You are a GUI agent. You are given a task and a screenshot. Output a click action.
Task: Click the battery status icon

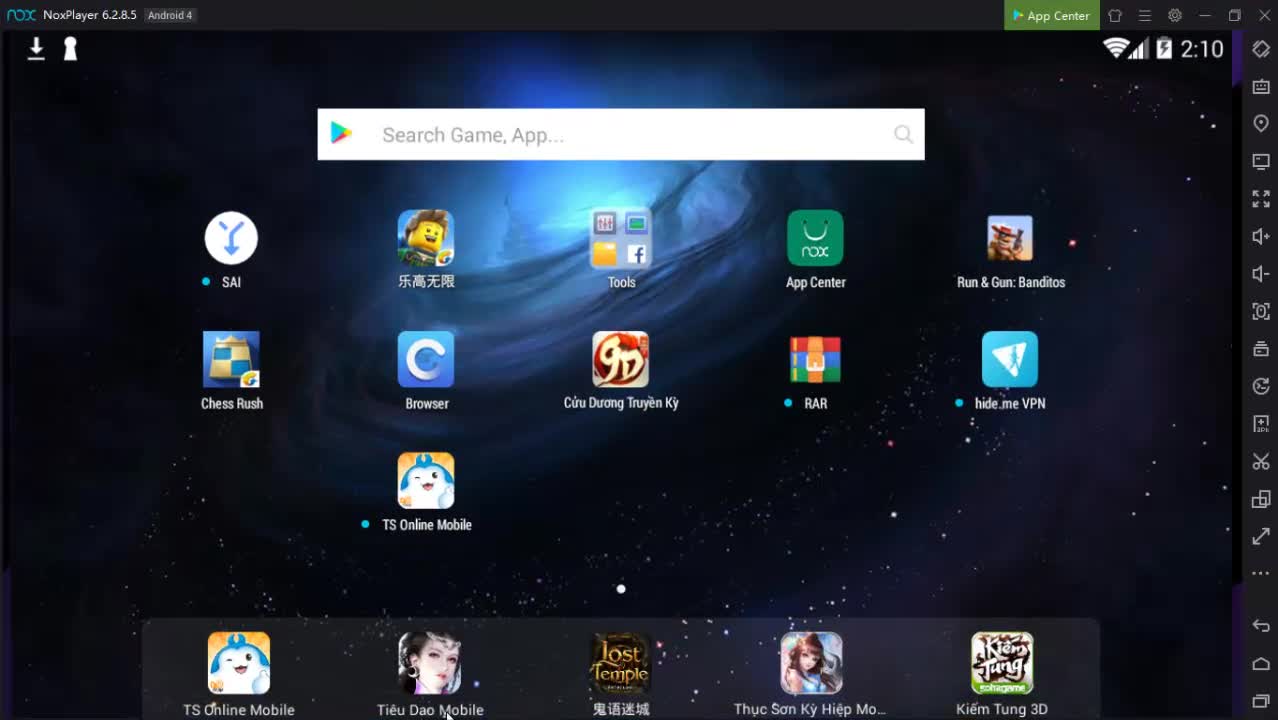tap(1164, 48)
